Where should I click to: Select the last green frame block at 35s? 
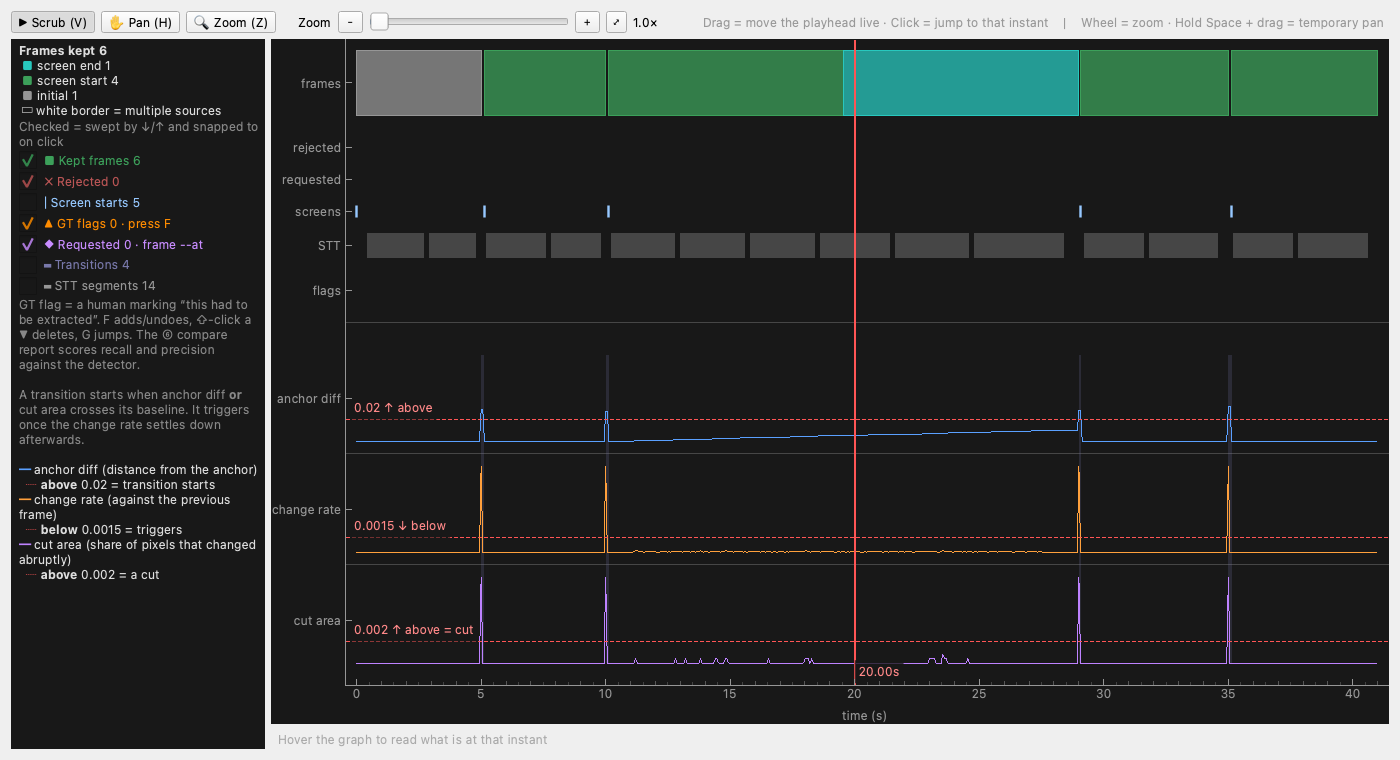pyautogui.click(x=1304, y=83)
